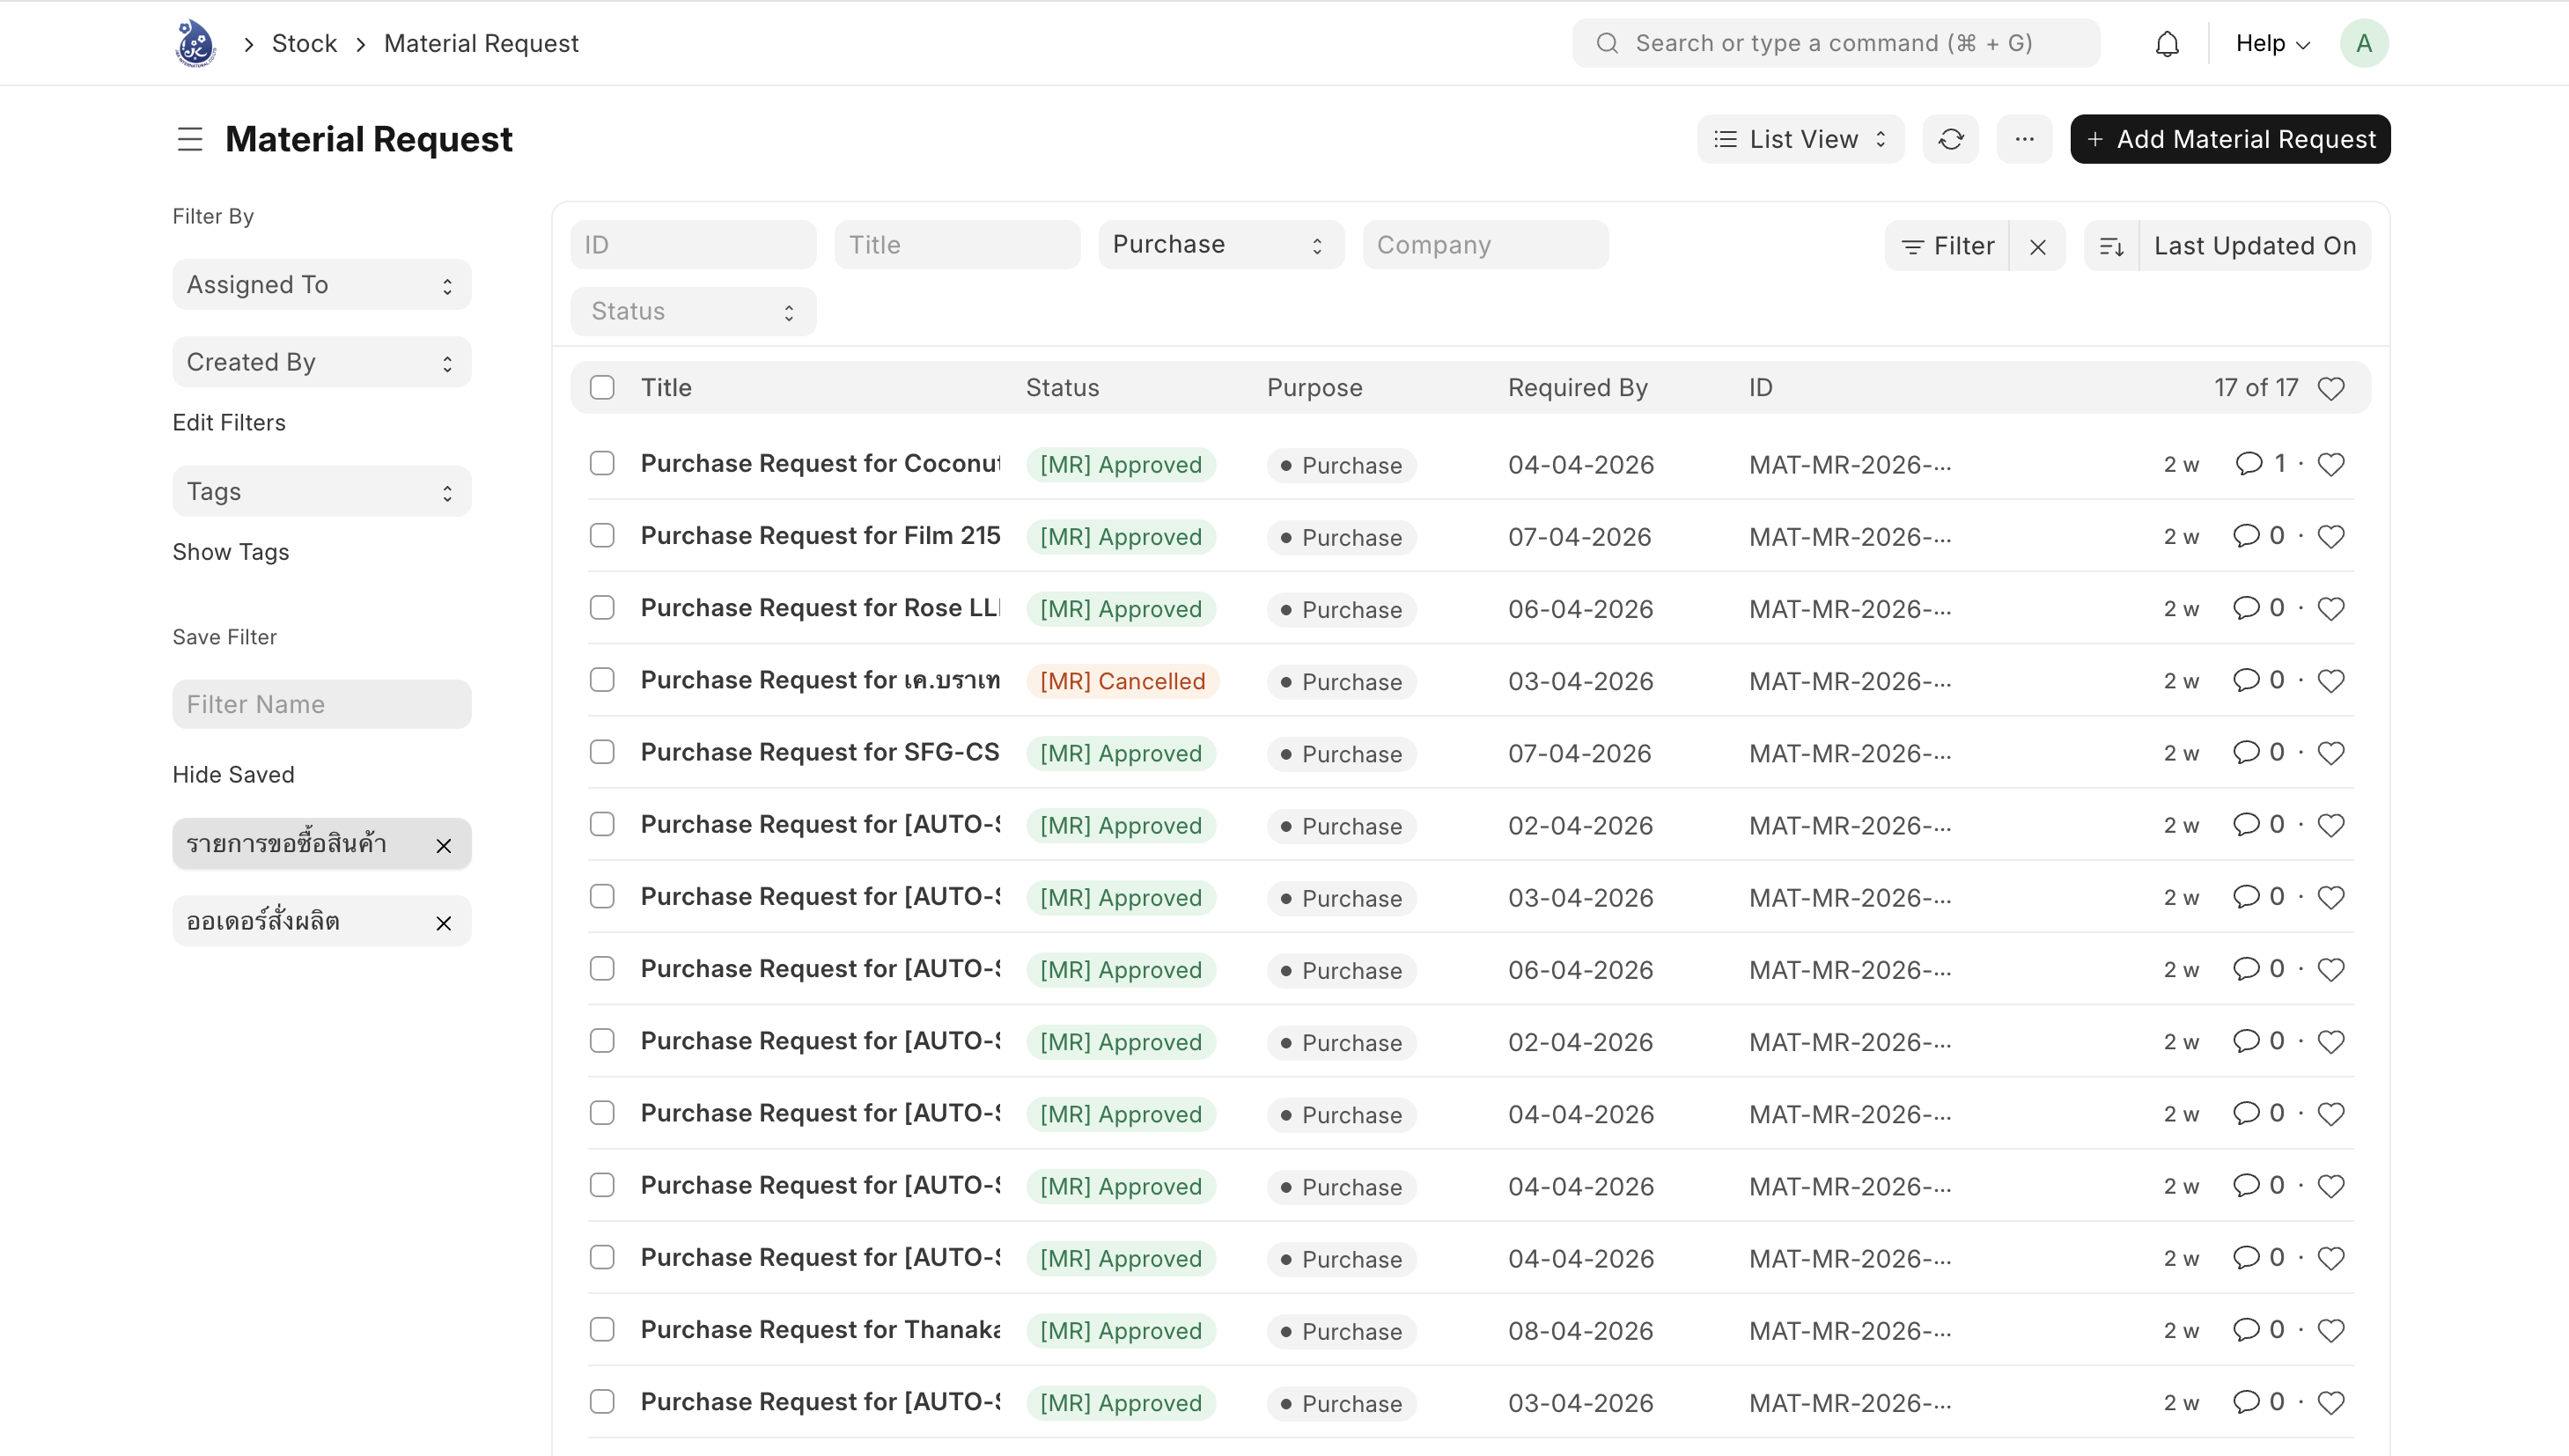Check the Thanaka purchase request row
The height and width of the screenshot is (1456, 2569).
(x=602, y=1329)
